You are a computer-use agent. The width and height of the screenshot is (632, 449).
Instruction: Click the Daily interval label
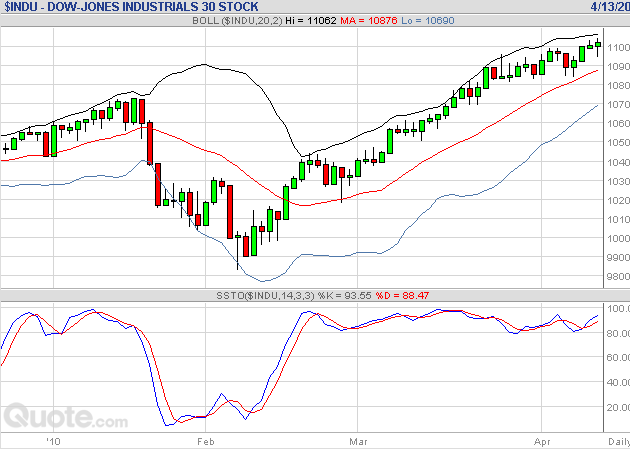pos(619,441)
